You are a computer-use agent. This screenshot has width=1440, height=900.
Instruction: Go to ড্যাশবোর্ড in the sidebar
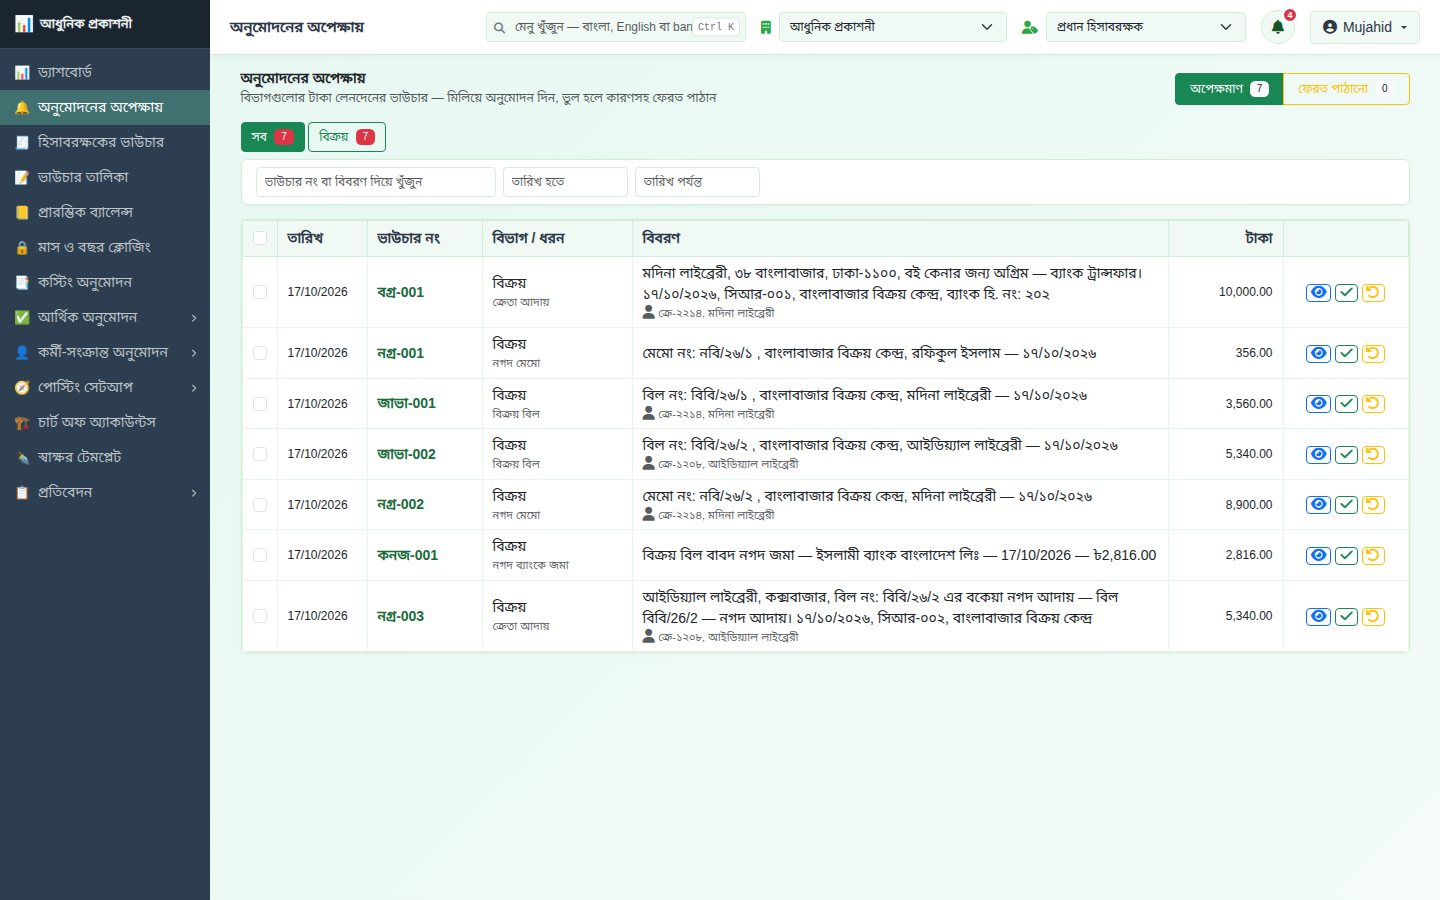click(x=105, y=72)
